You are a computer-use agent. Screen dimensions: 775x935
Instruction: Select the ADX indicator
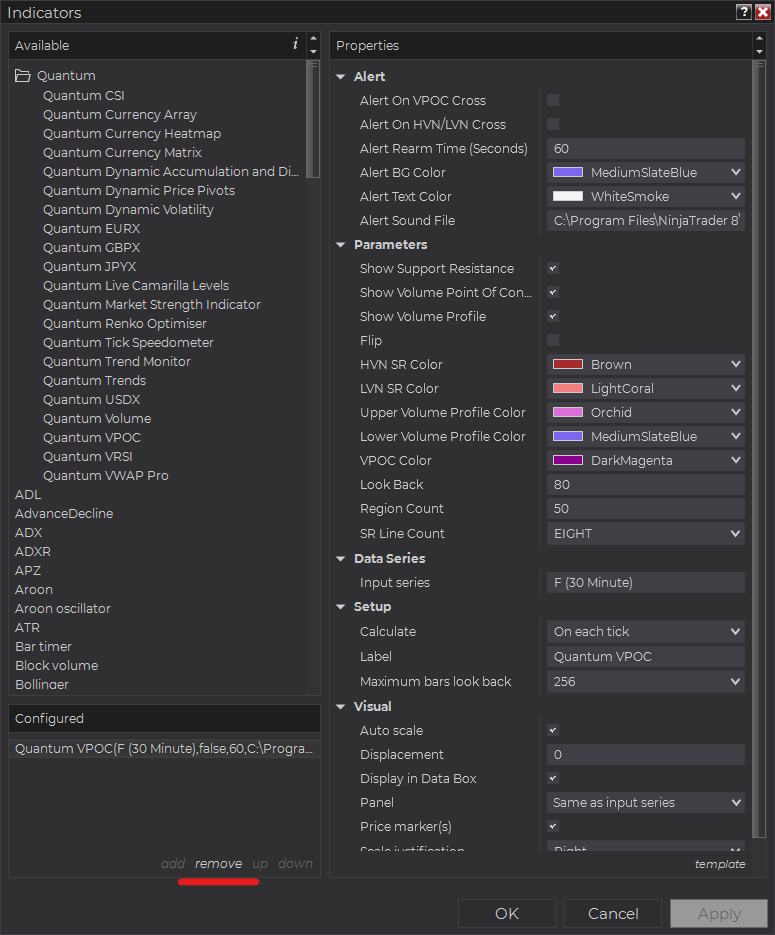coord(29,532)
